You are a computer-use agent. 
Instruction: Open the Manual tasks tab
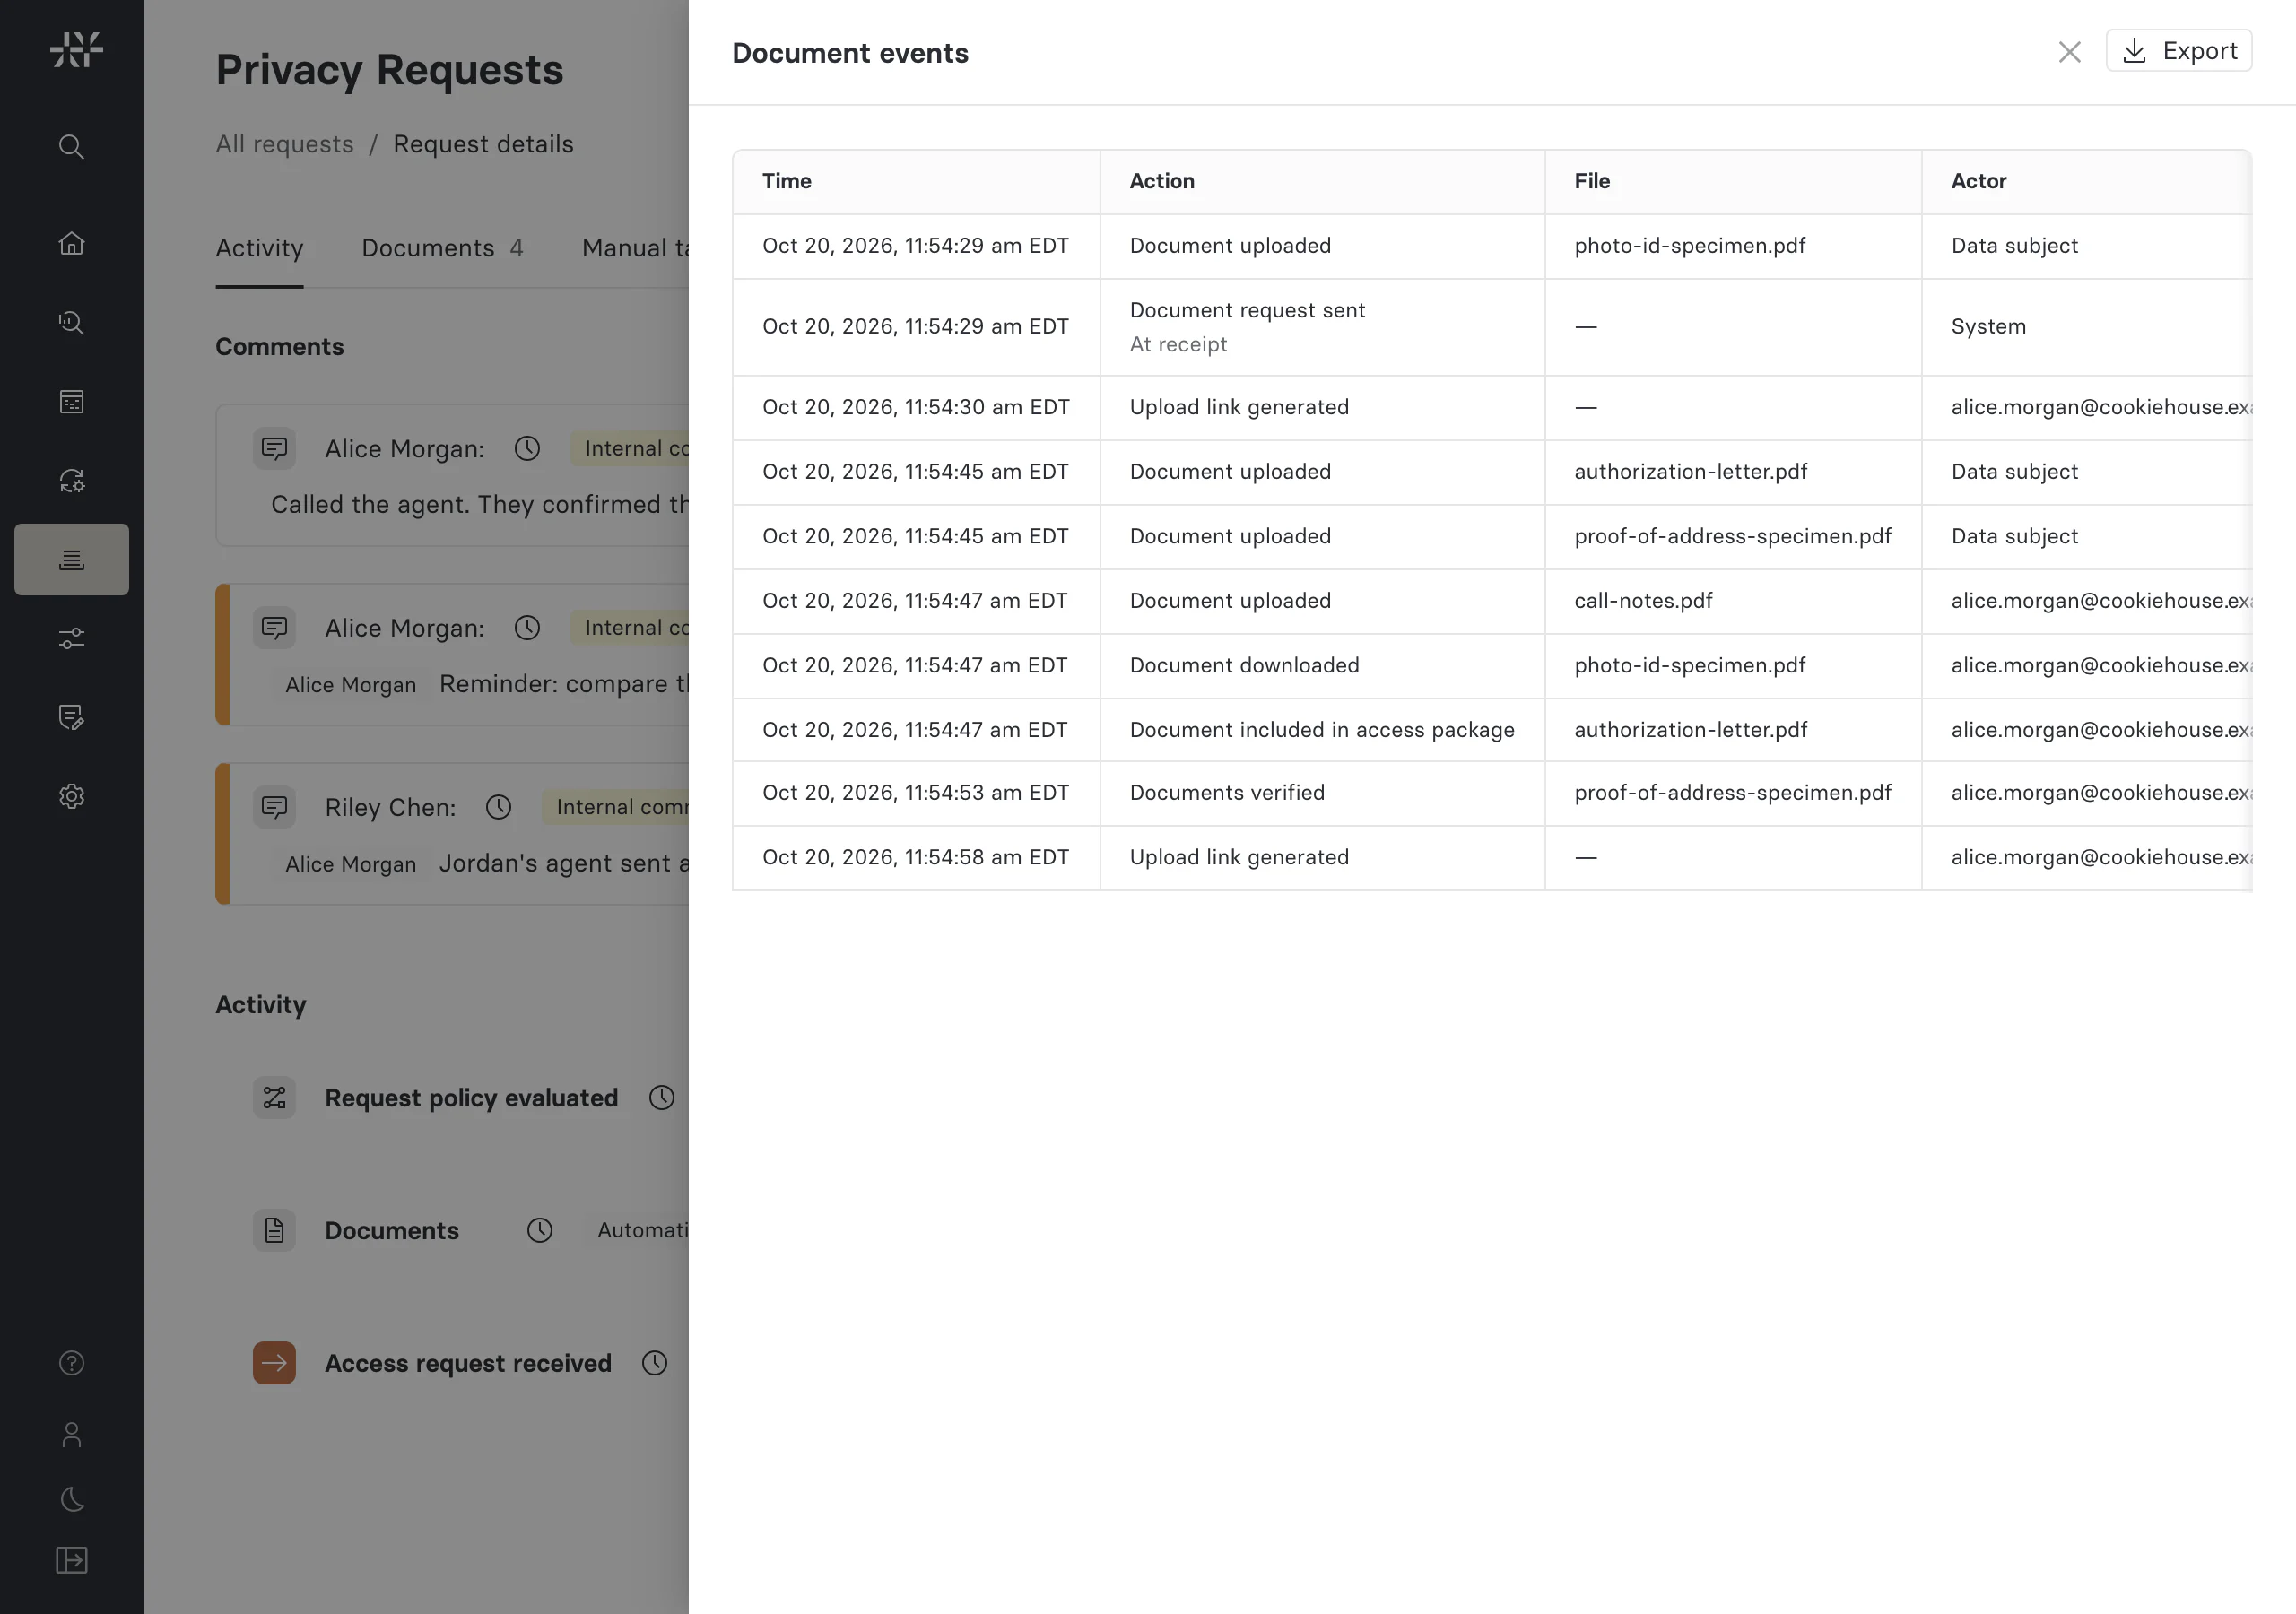[x=635, y=248]
